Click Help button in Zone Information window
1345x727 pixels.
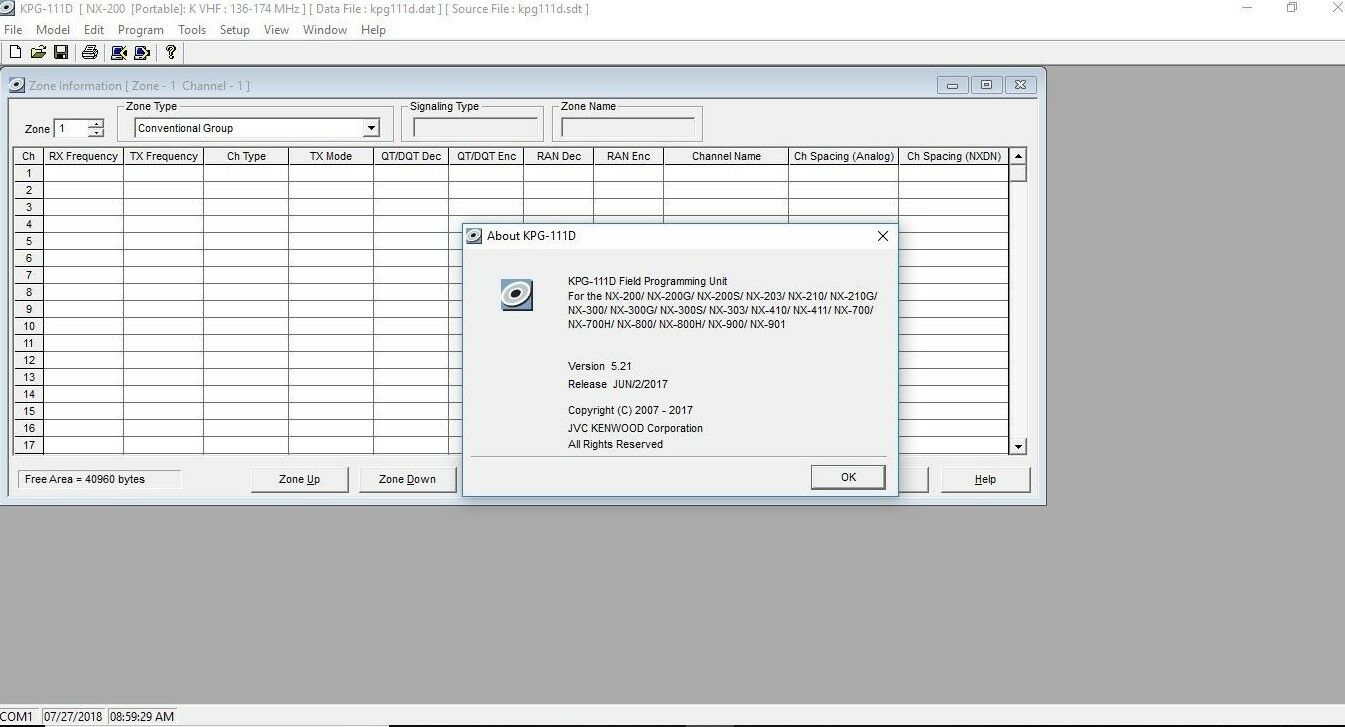tap(985, 480)
